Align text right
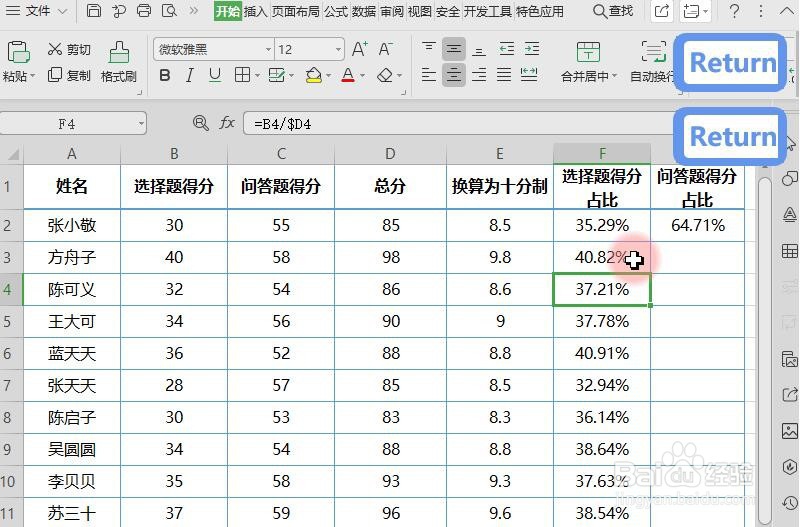The width and height of the screenshot is (800, 527). coord(479,76)
